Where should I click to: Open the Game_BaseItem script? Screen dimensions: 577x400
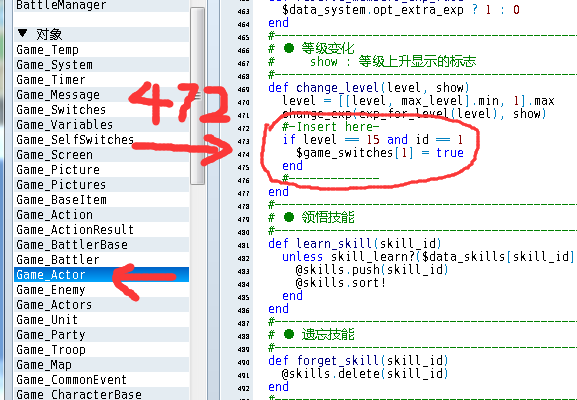click(101, 200)
